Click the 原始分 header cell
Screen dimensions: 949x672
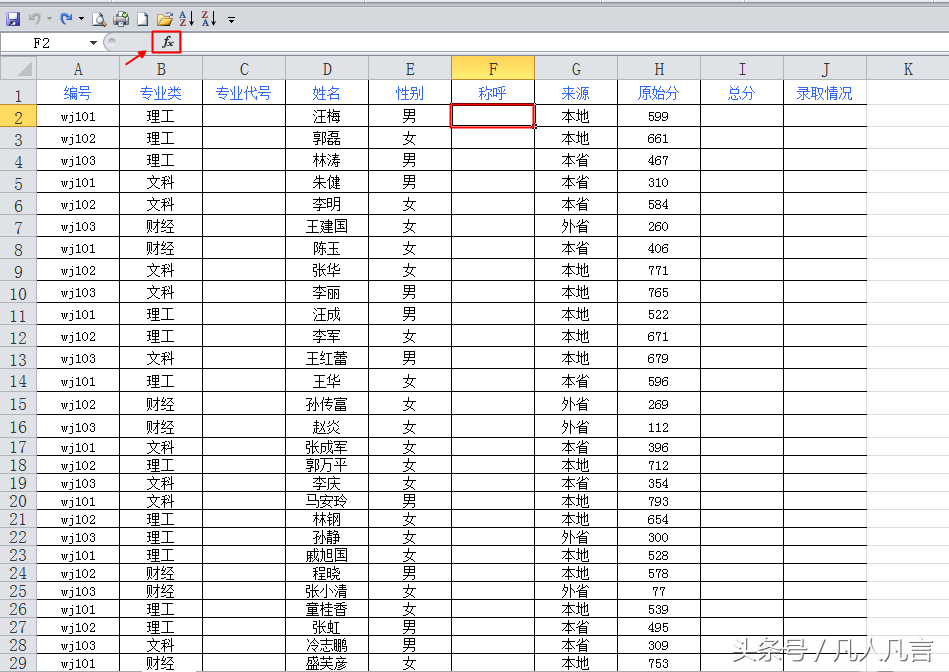(659, 93)
